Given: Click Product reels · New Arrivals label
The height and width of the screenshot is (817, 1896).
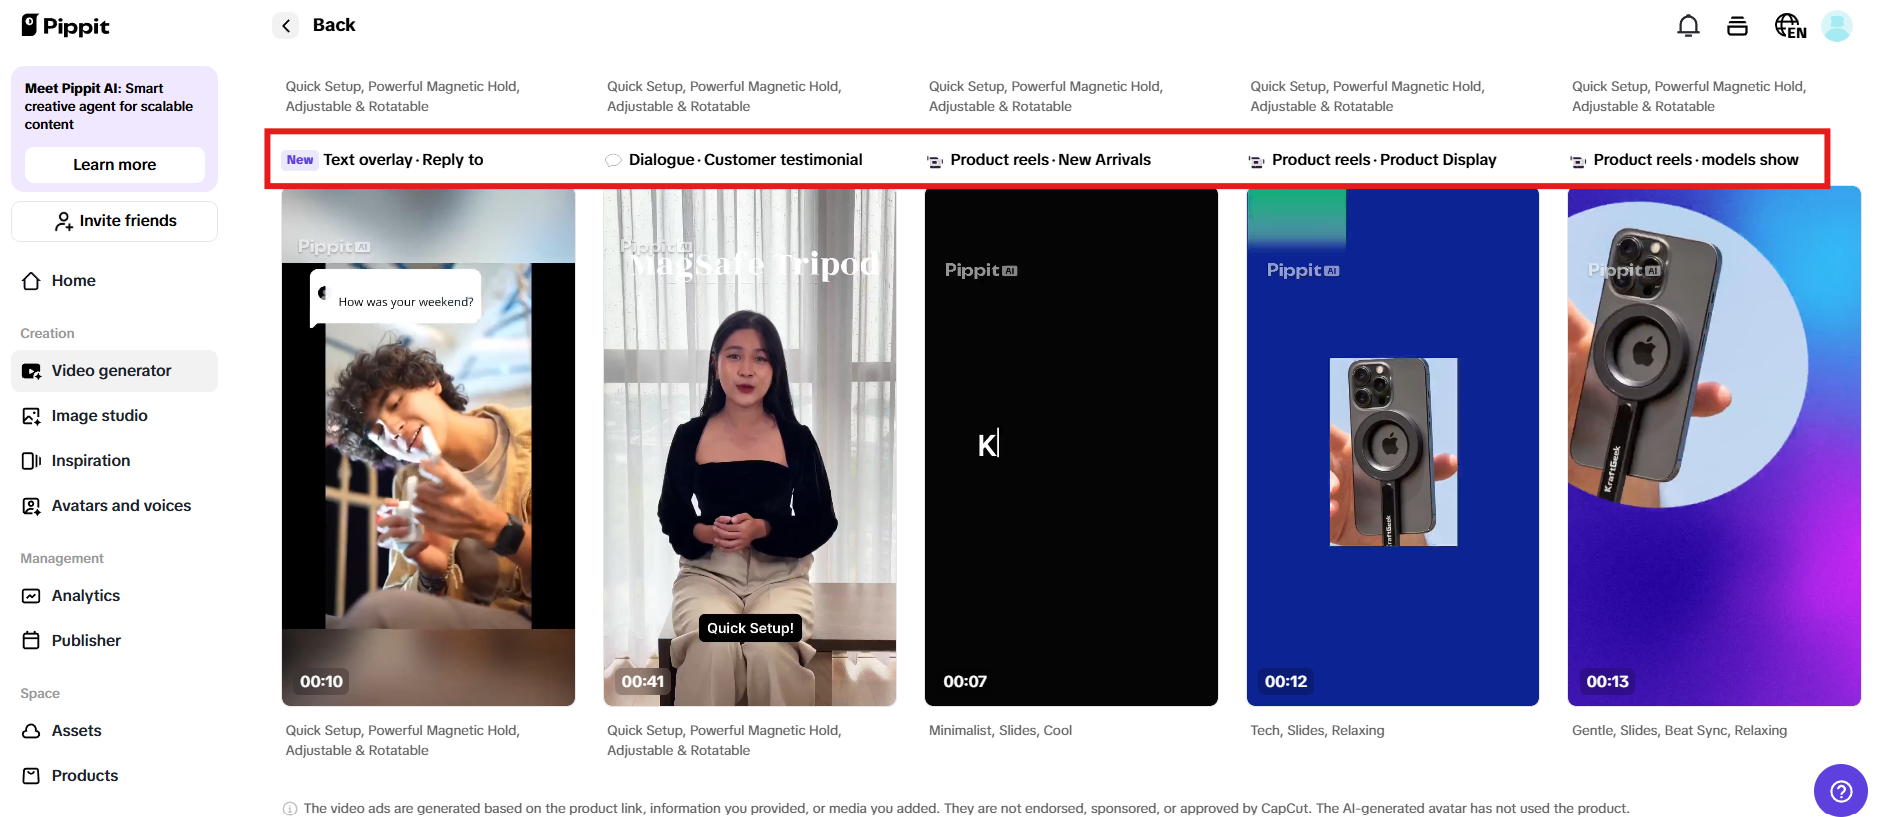Looking at the screenshot, I should point(1050,160).
